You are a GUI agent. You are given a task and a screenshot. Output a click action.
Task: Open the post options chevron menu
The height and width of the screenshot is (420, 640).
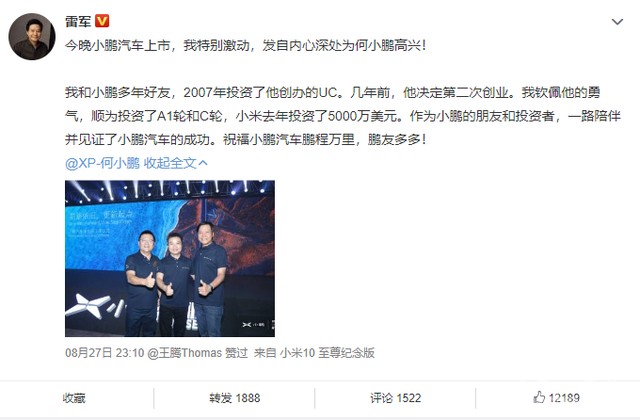(x=617, y=22)
